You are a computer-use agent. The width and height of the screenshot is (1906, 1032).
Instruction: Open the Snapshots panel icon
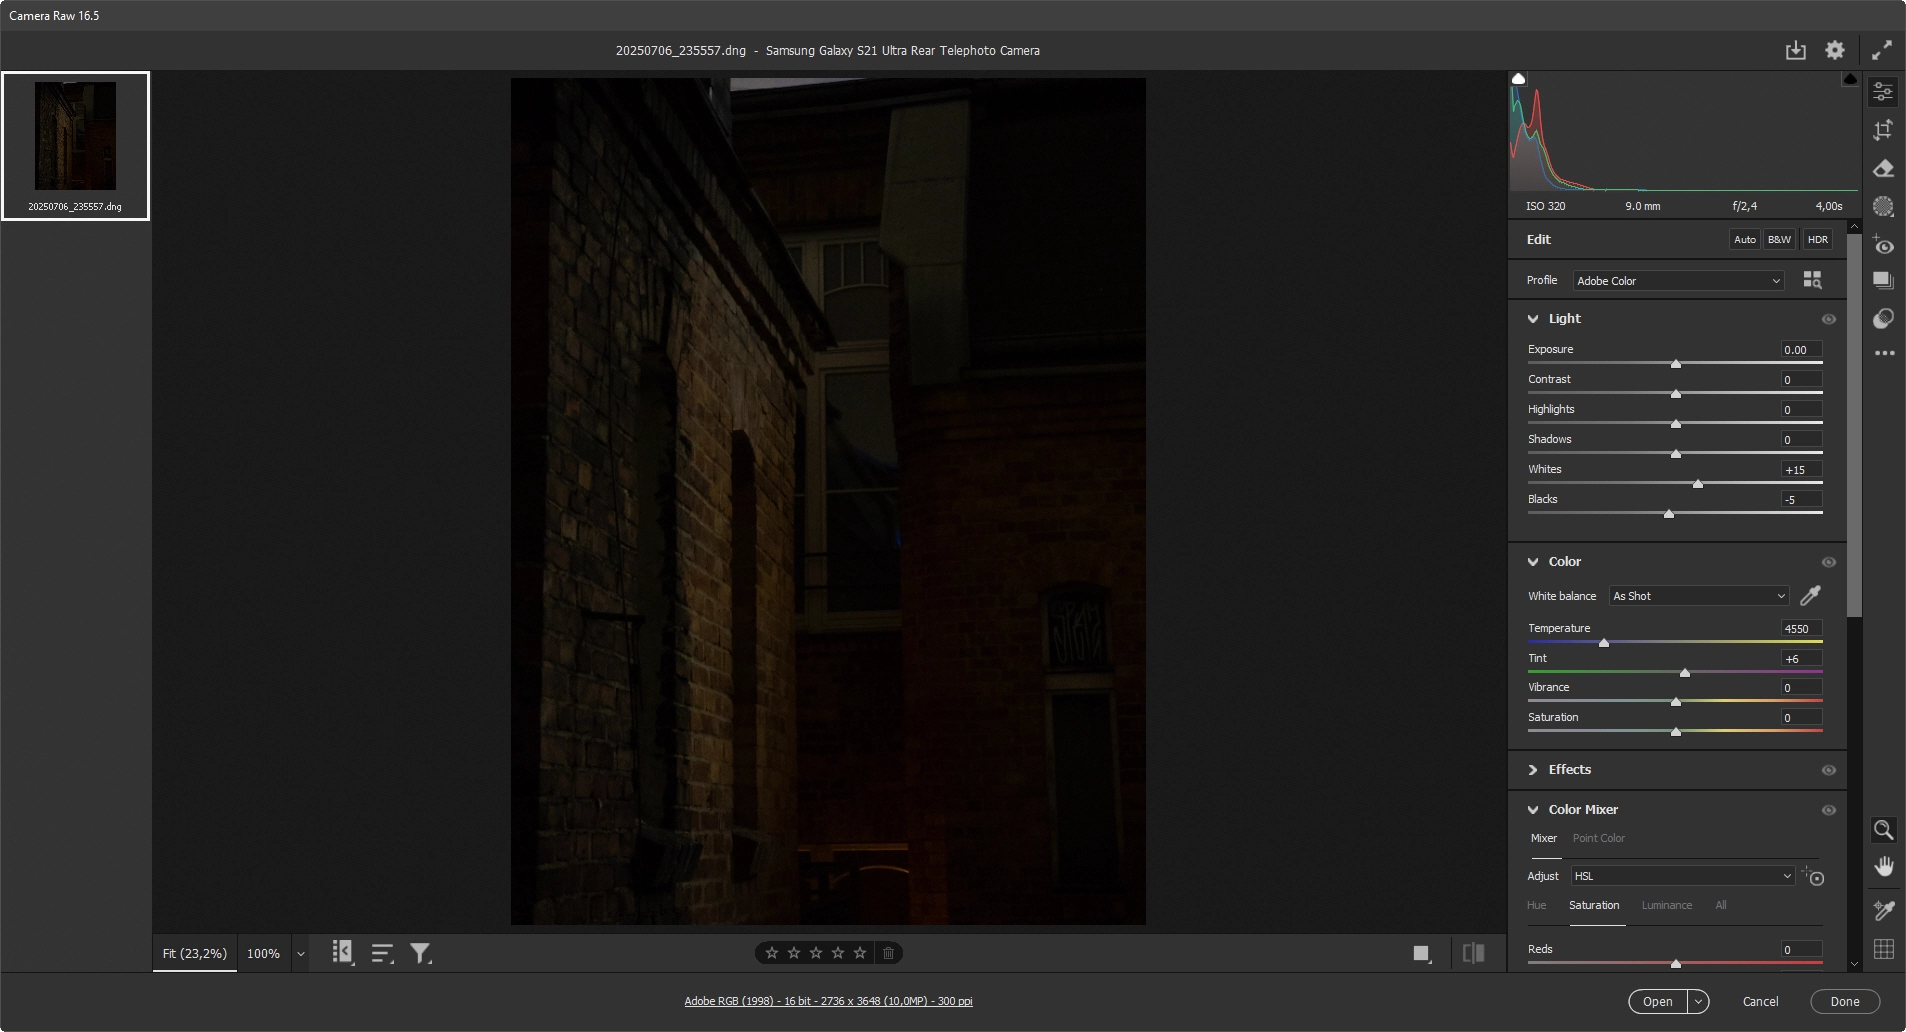tap(1883, 281)
